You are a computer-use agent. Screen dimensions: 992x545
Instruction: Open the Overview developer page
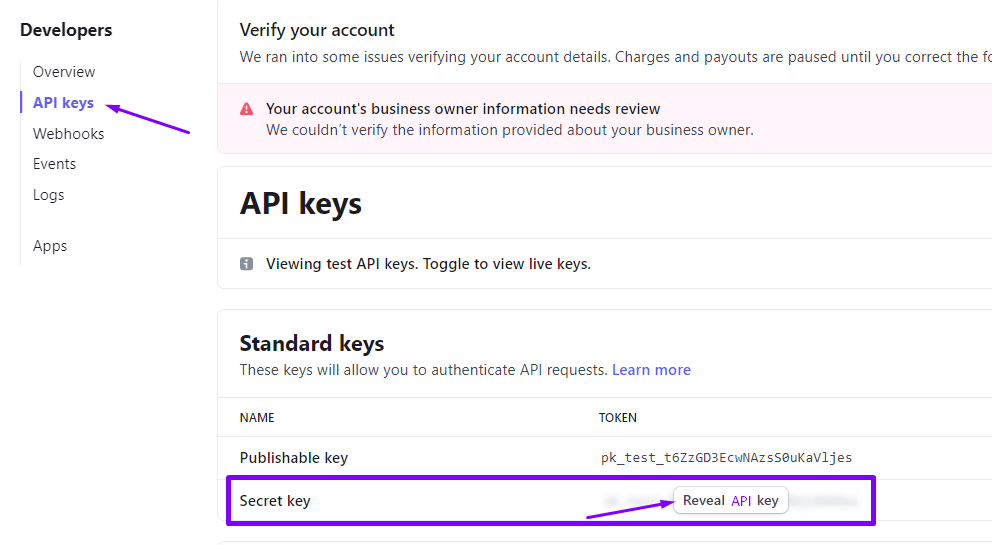(64, 72)
